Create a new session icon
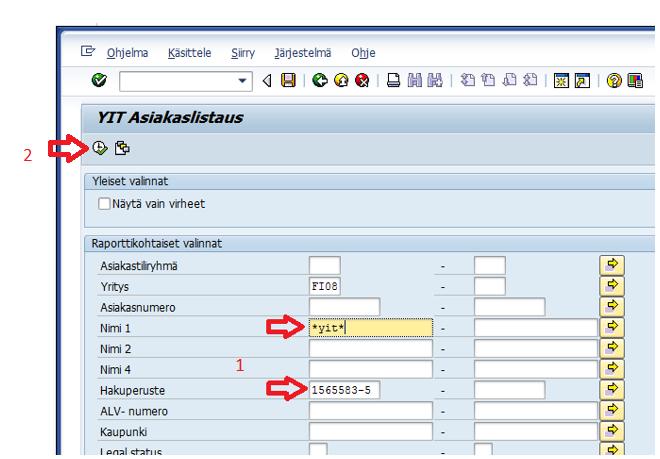 (x=561, y=80)
